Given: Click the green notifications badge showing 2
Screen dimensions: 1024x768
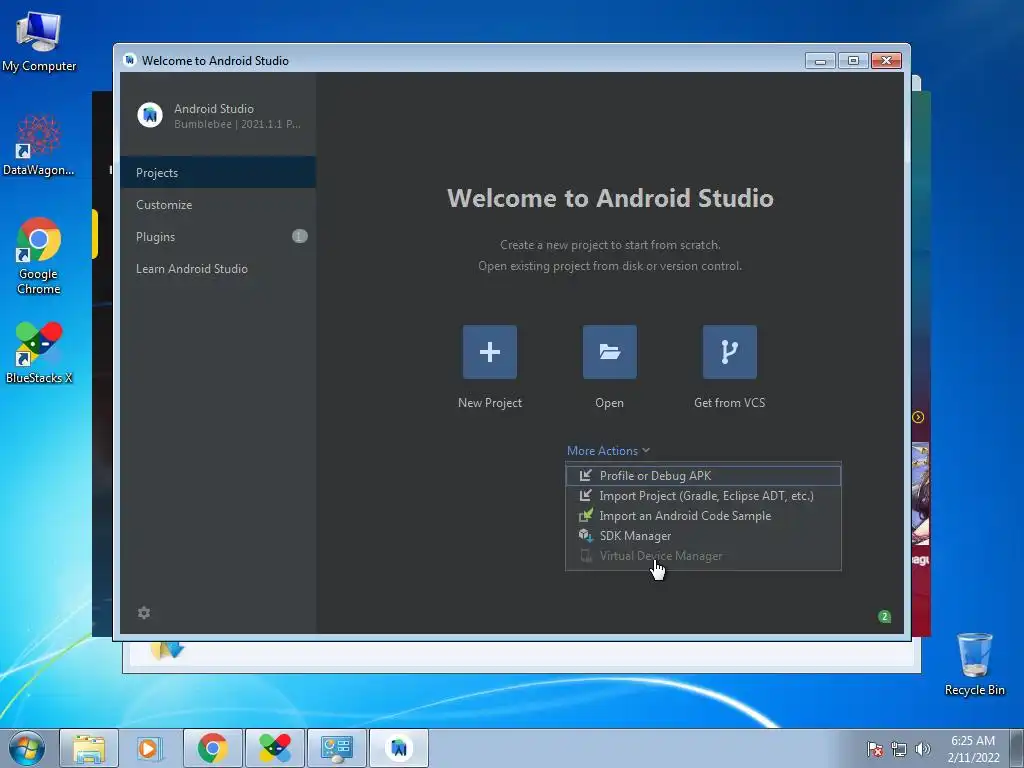Looking at the screenshot, I should pos(884,616).
